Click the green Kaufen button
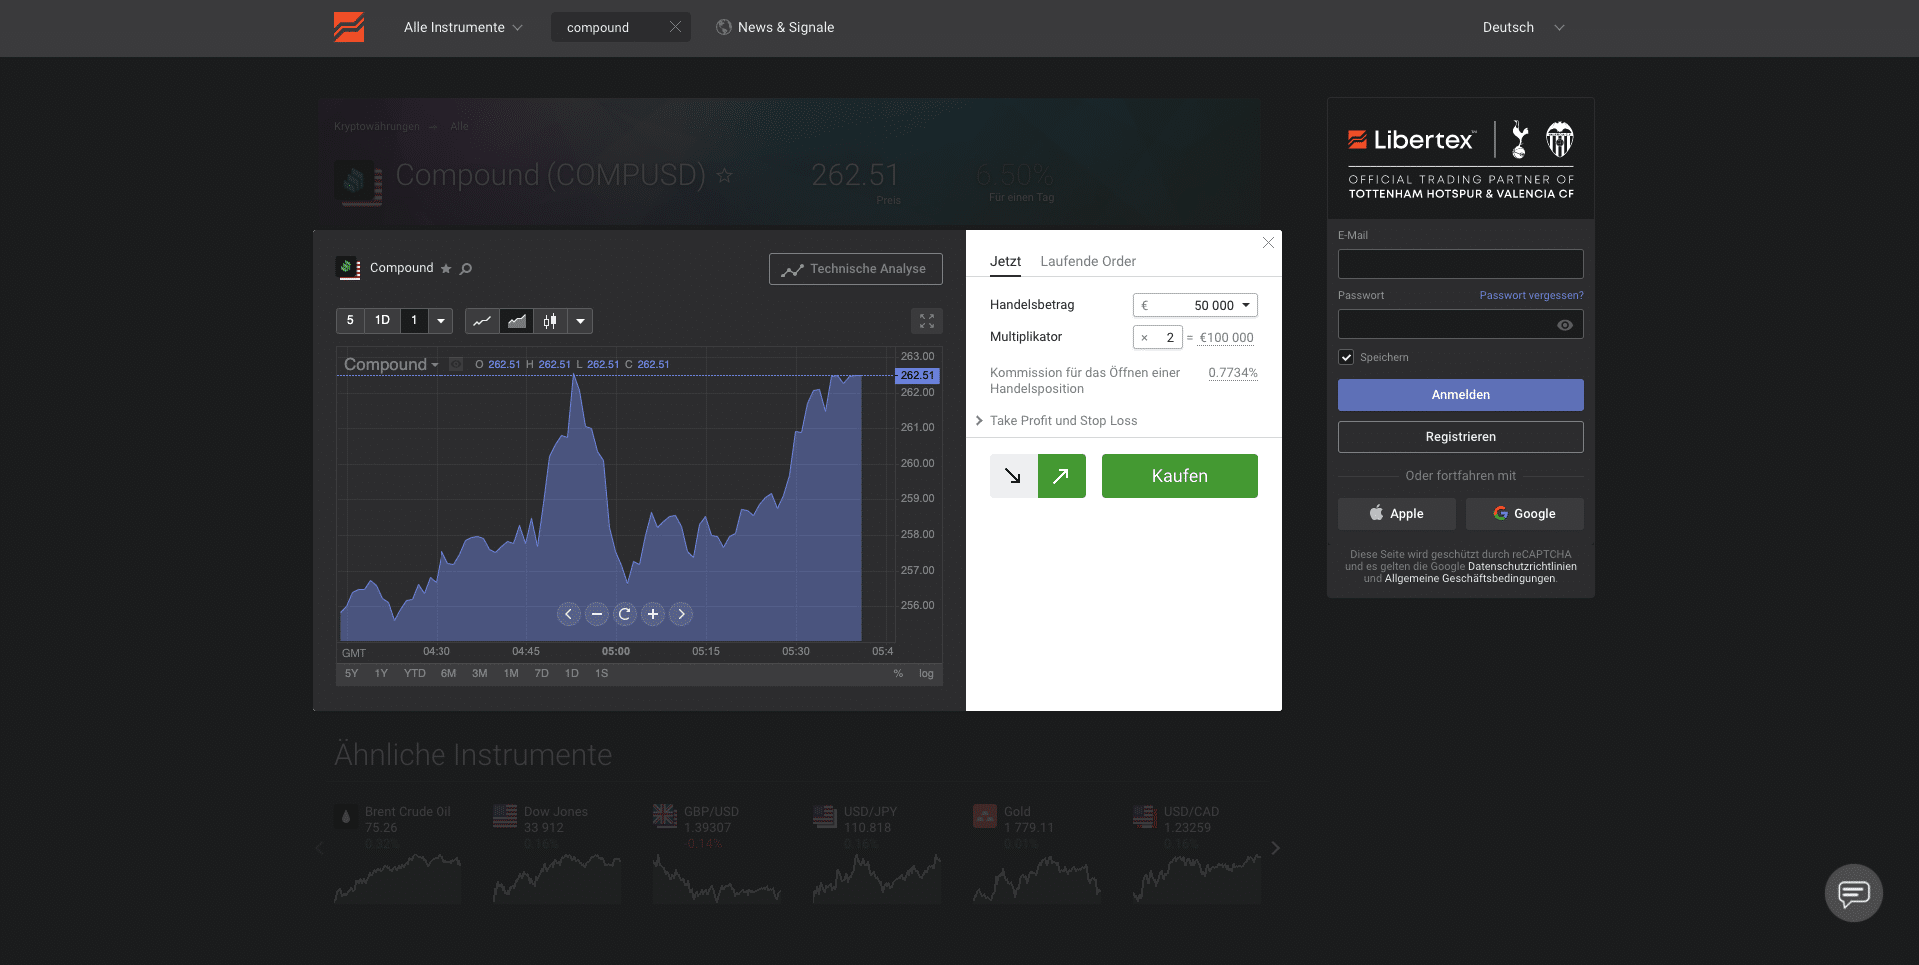 point(1179,476)
